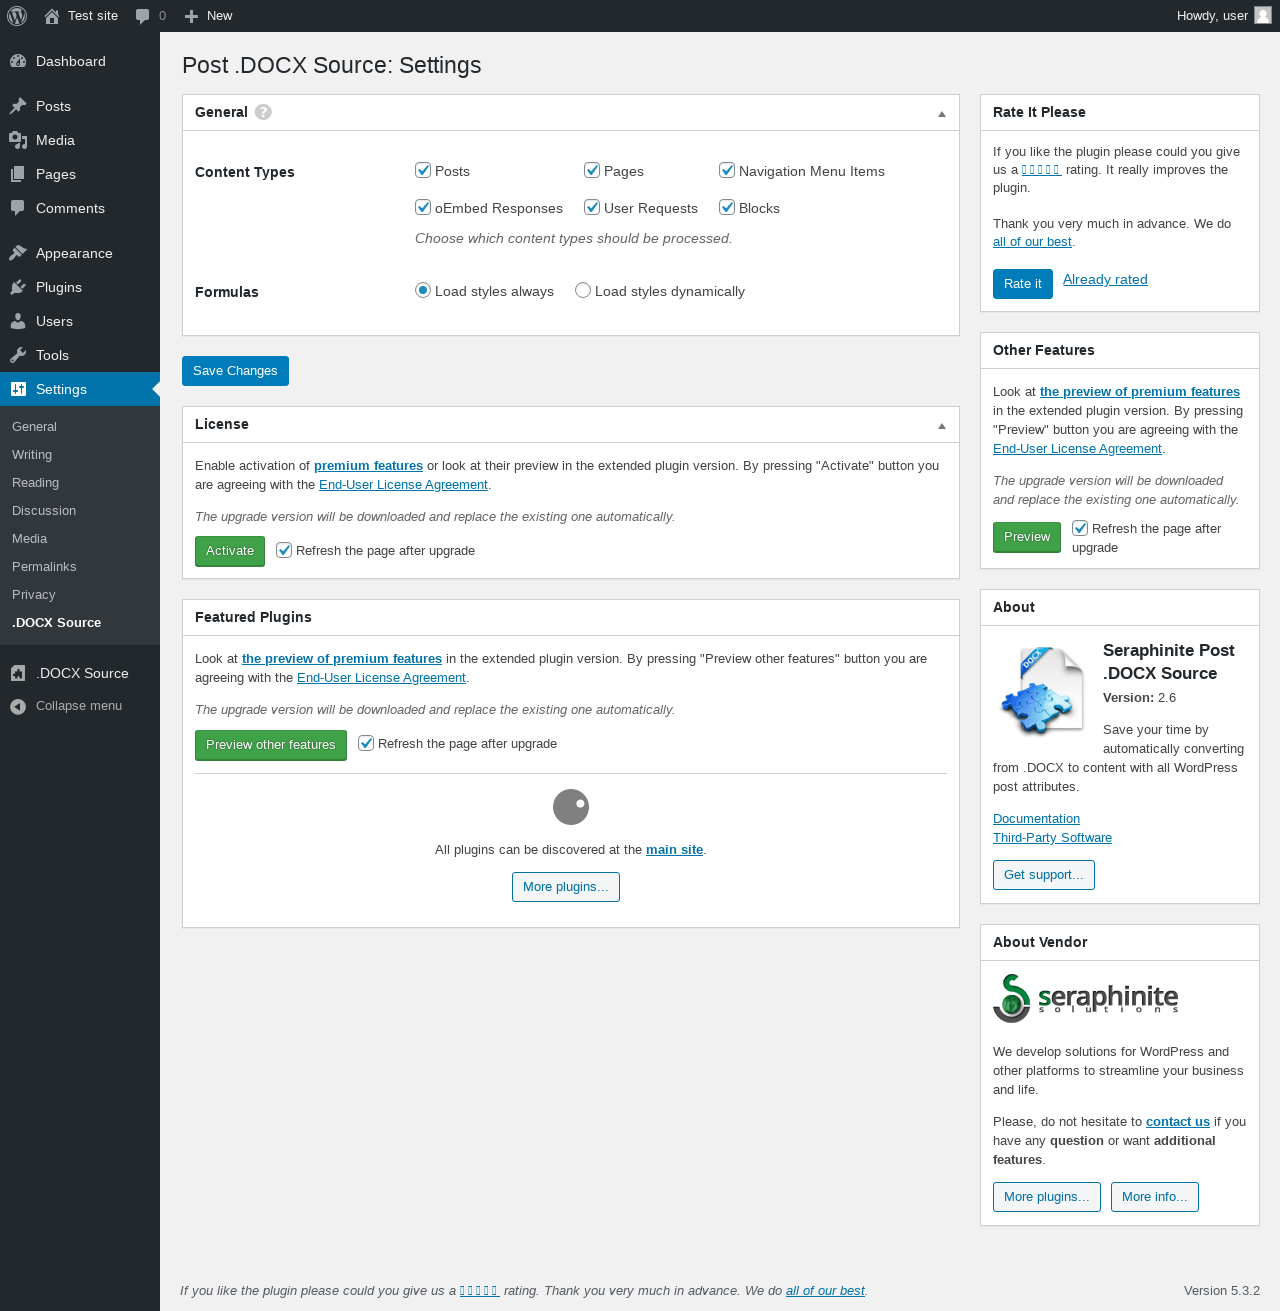Toggle Refresh the page checkbox beside Activate
The width and height of the screenshot is (1280, 1311).
(x=284, y=550)
